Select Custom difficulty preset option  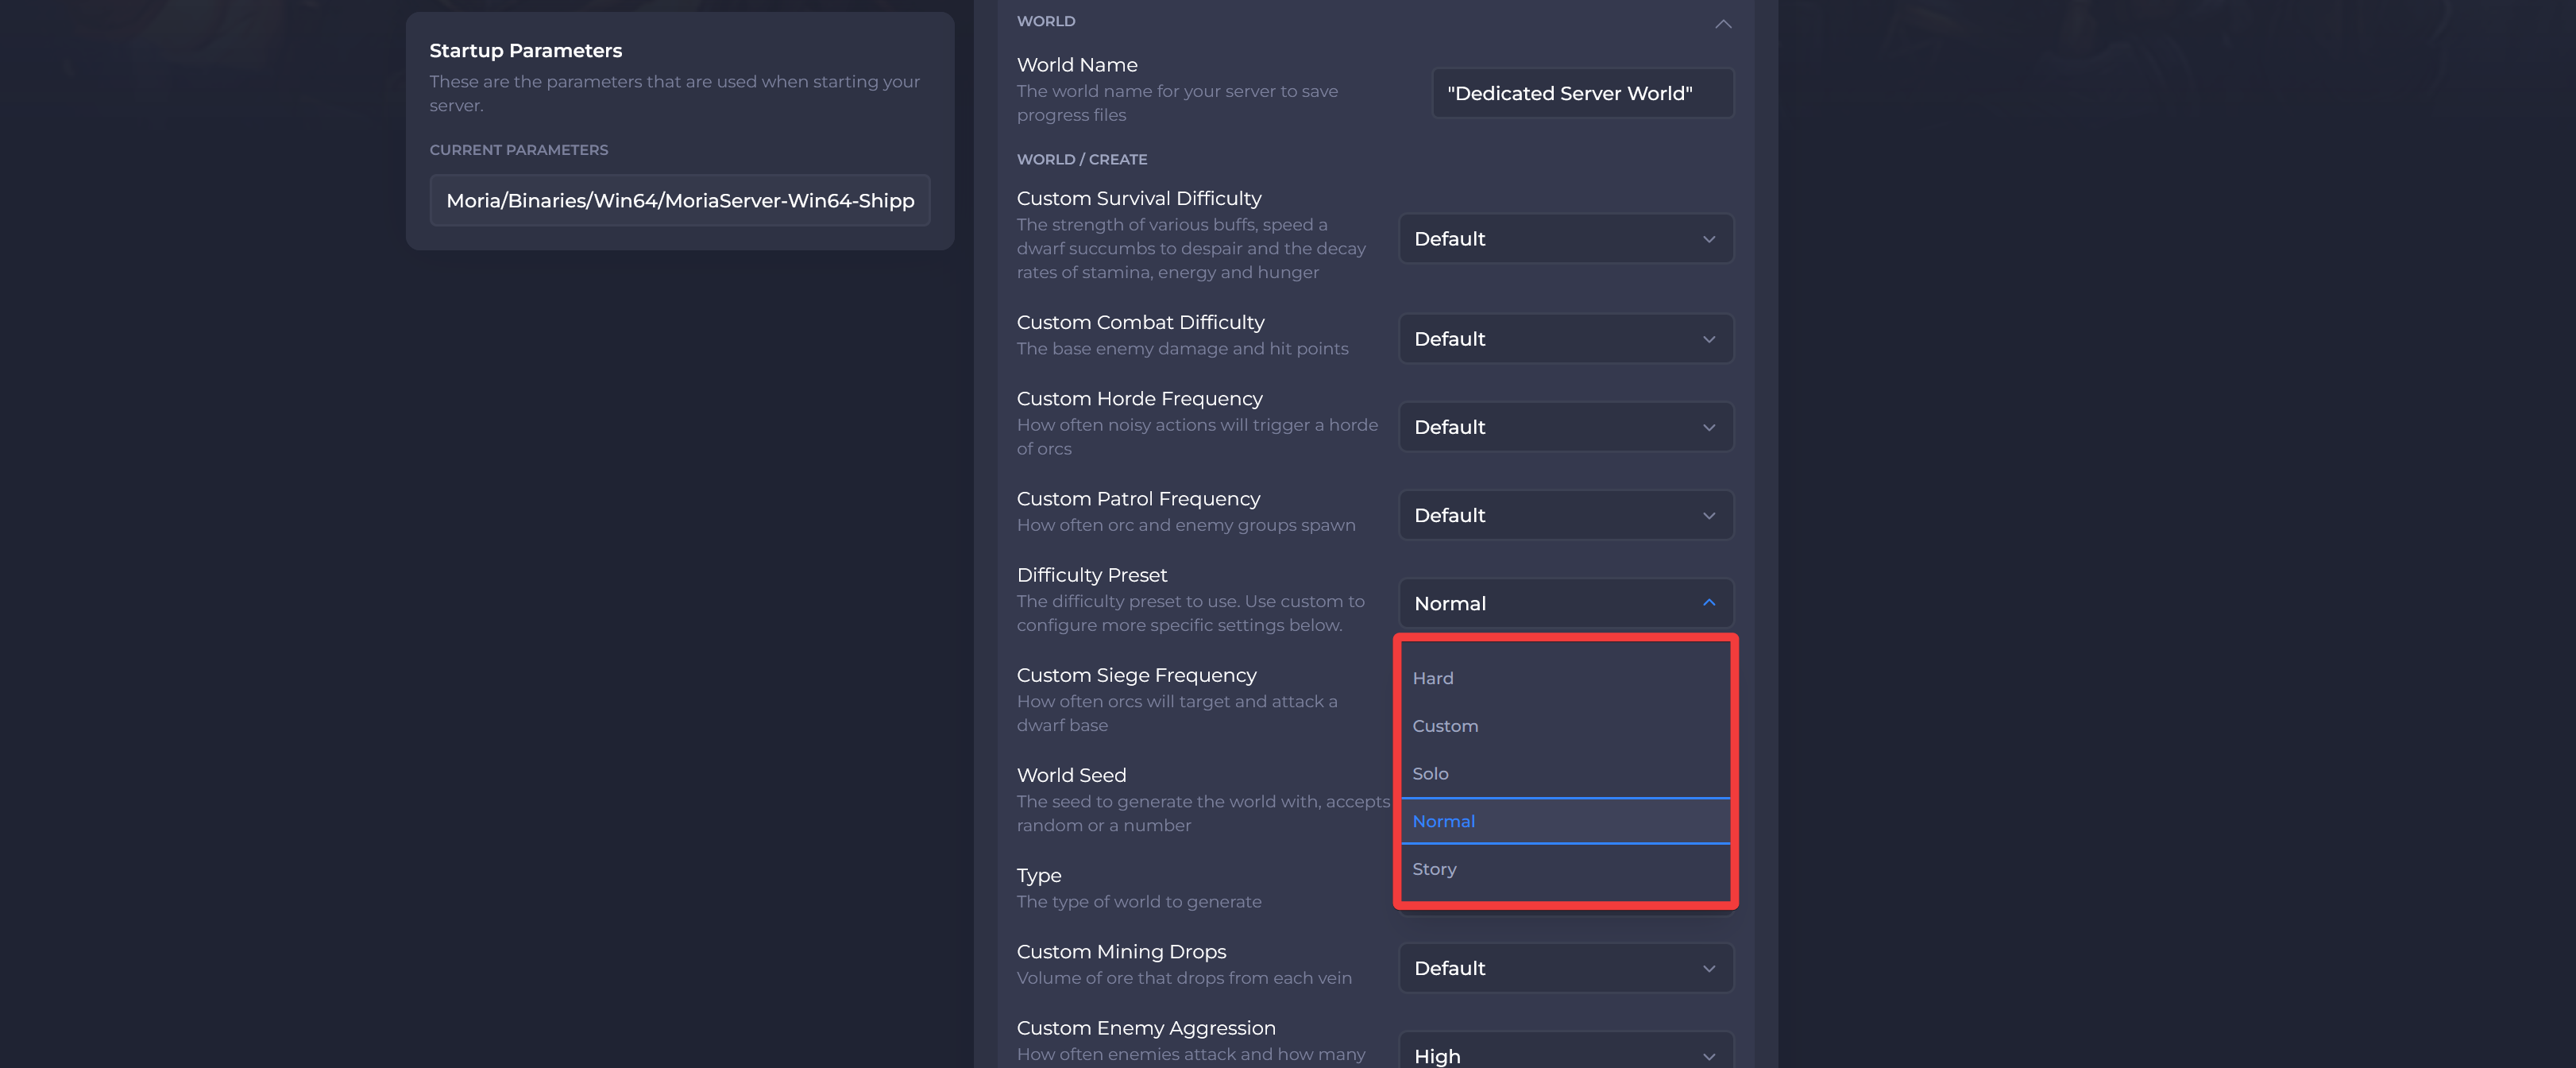1565,726
